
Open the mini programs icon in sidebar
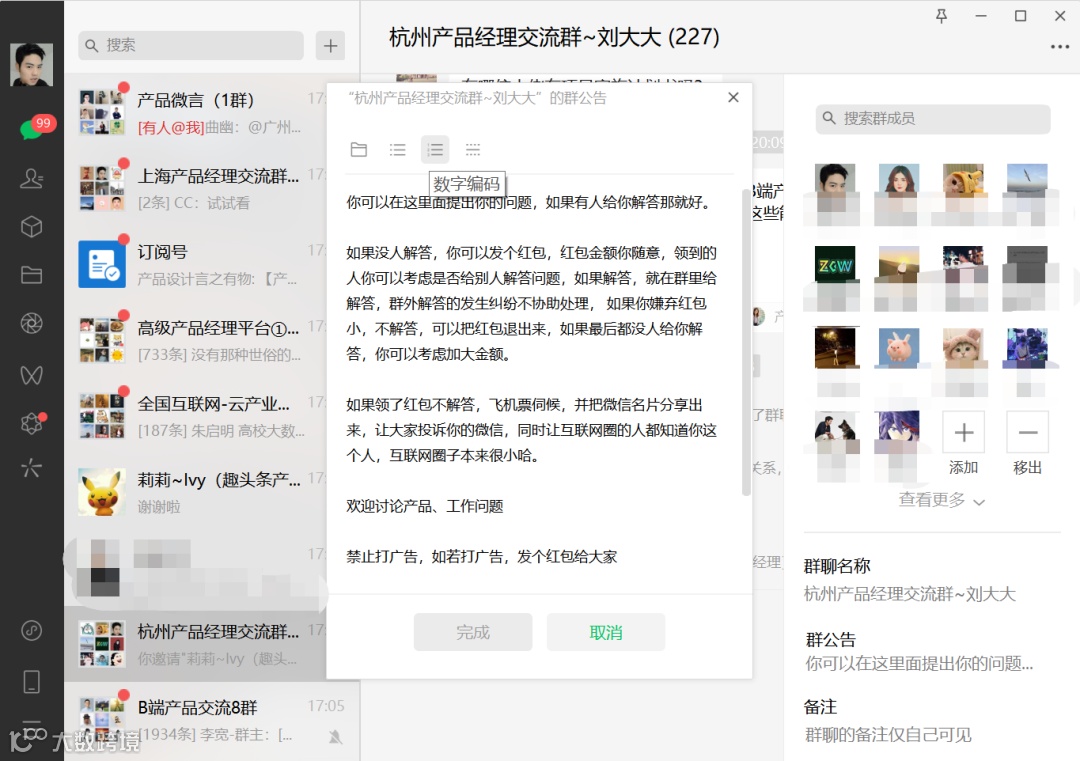31,630
